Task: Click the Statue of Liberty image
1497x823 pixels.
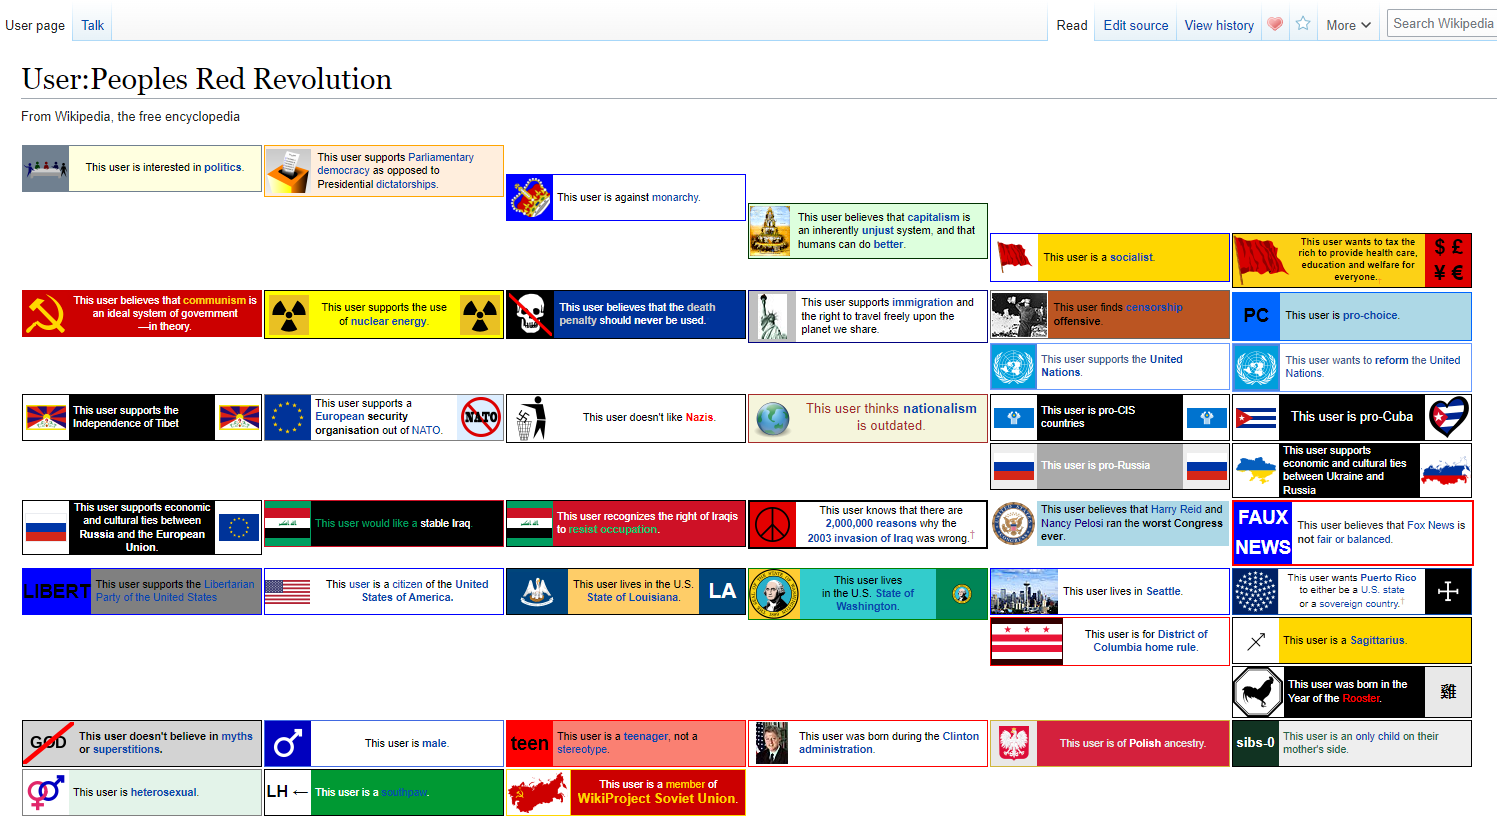Action: click(x=771, y=317)
